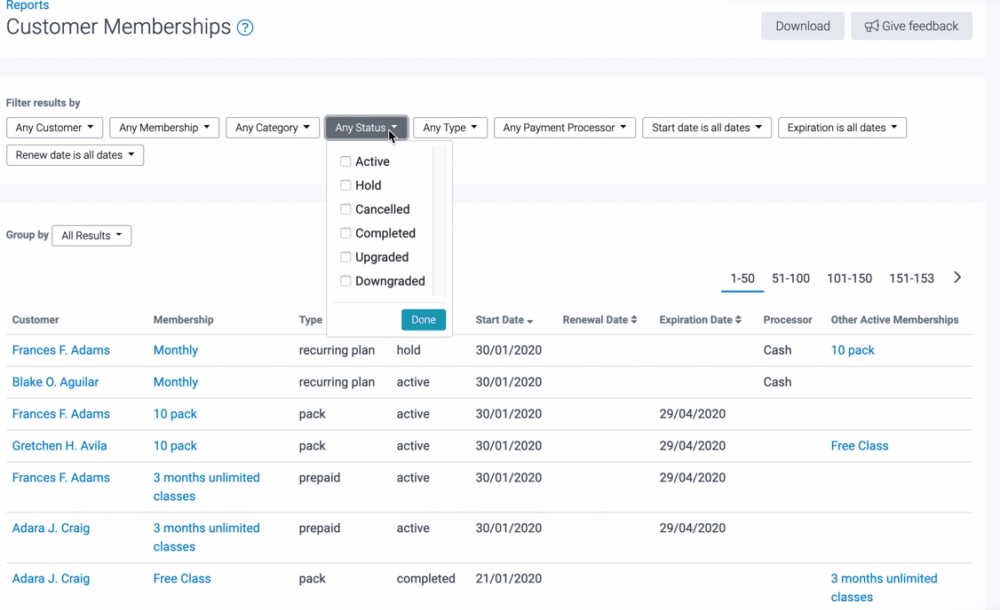The width and height of the screenshot is (1000, 610).
Task: Click the Download button
Action: pos(802,26)
